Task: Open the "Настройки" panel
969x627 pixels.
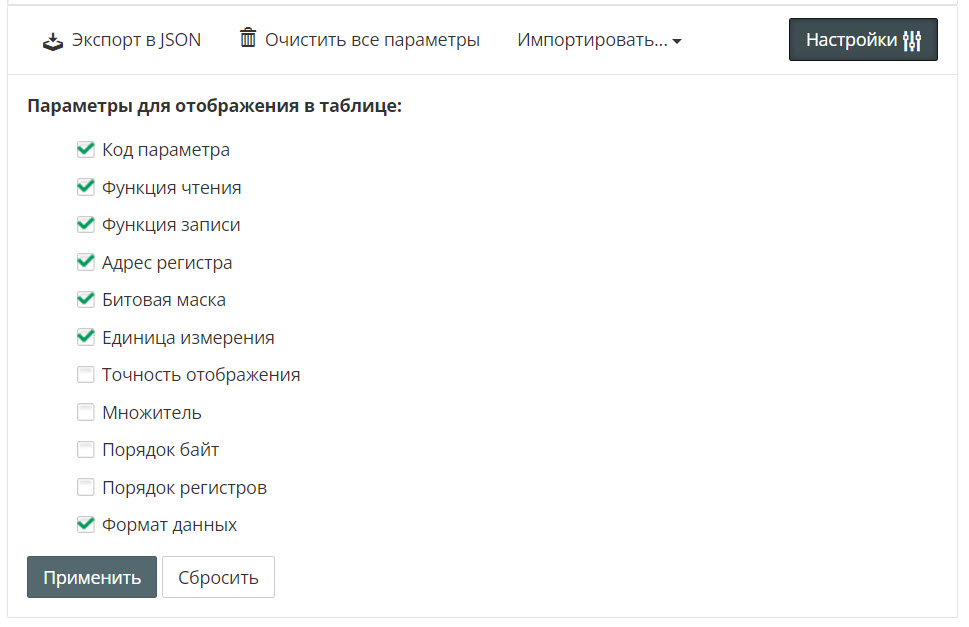Action: pyautogui.click(x=862, y=39)
